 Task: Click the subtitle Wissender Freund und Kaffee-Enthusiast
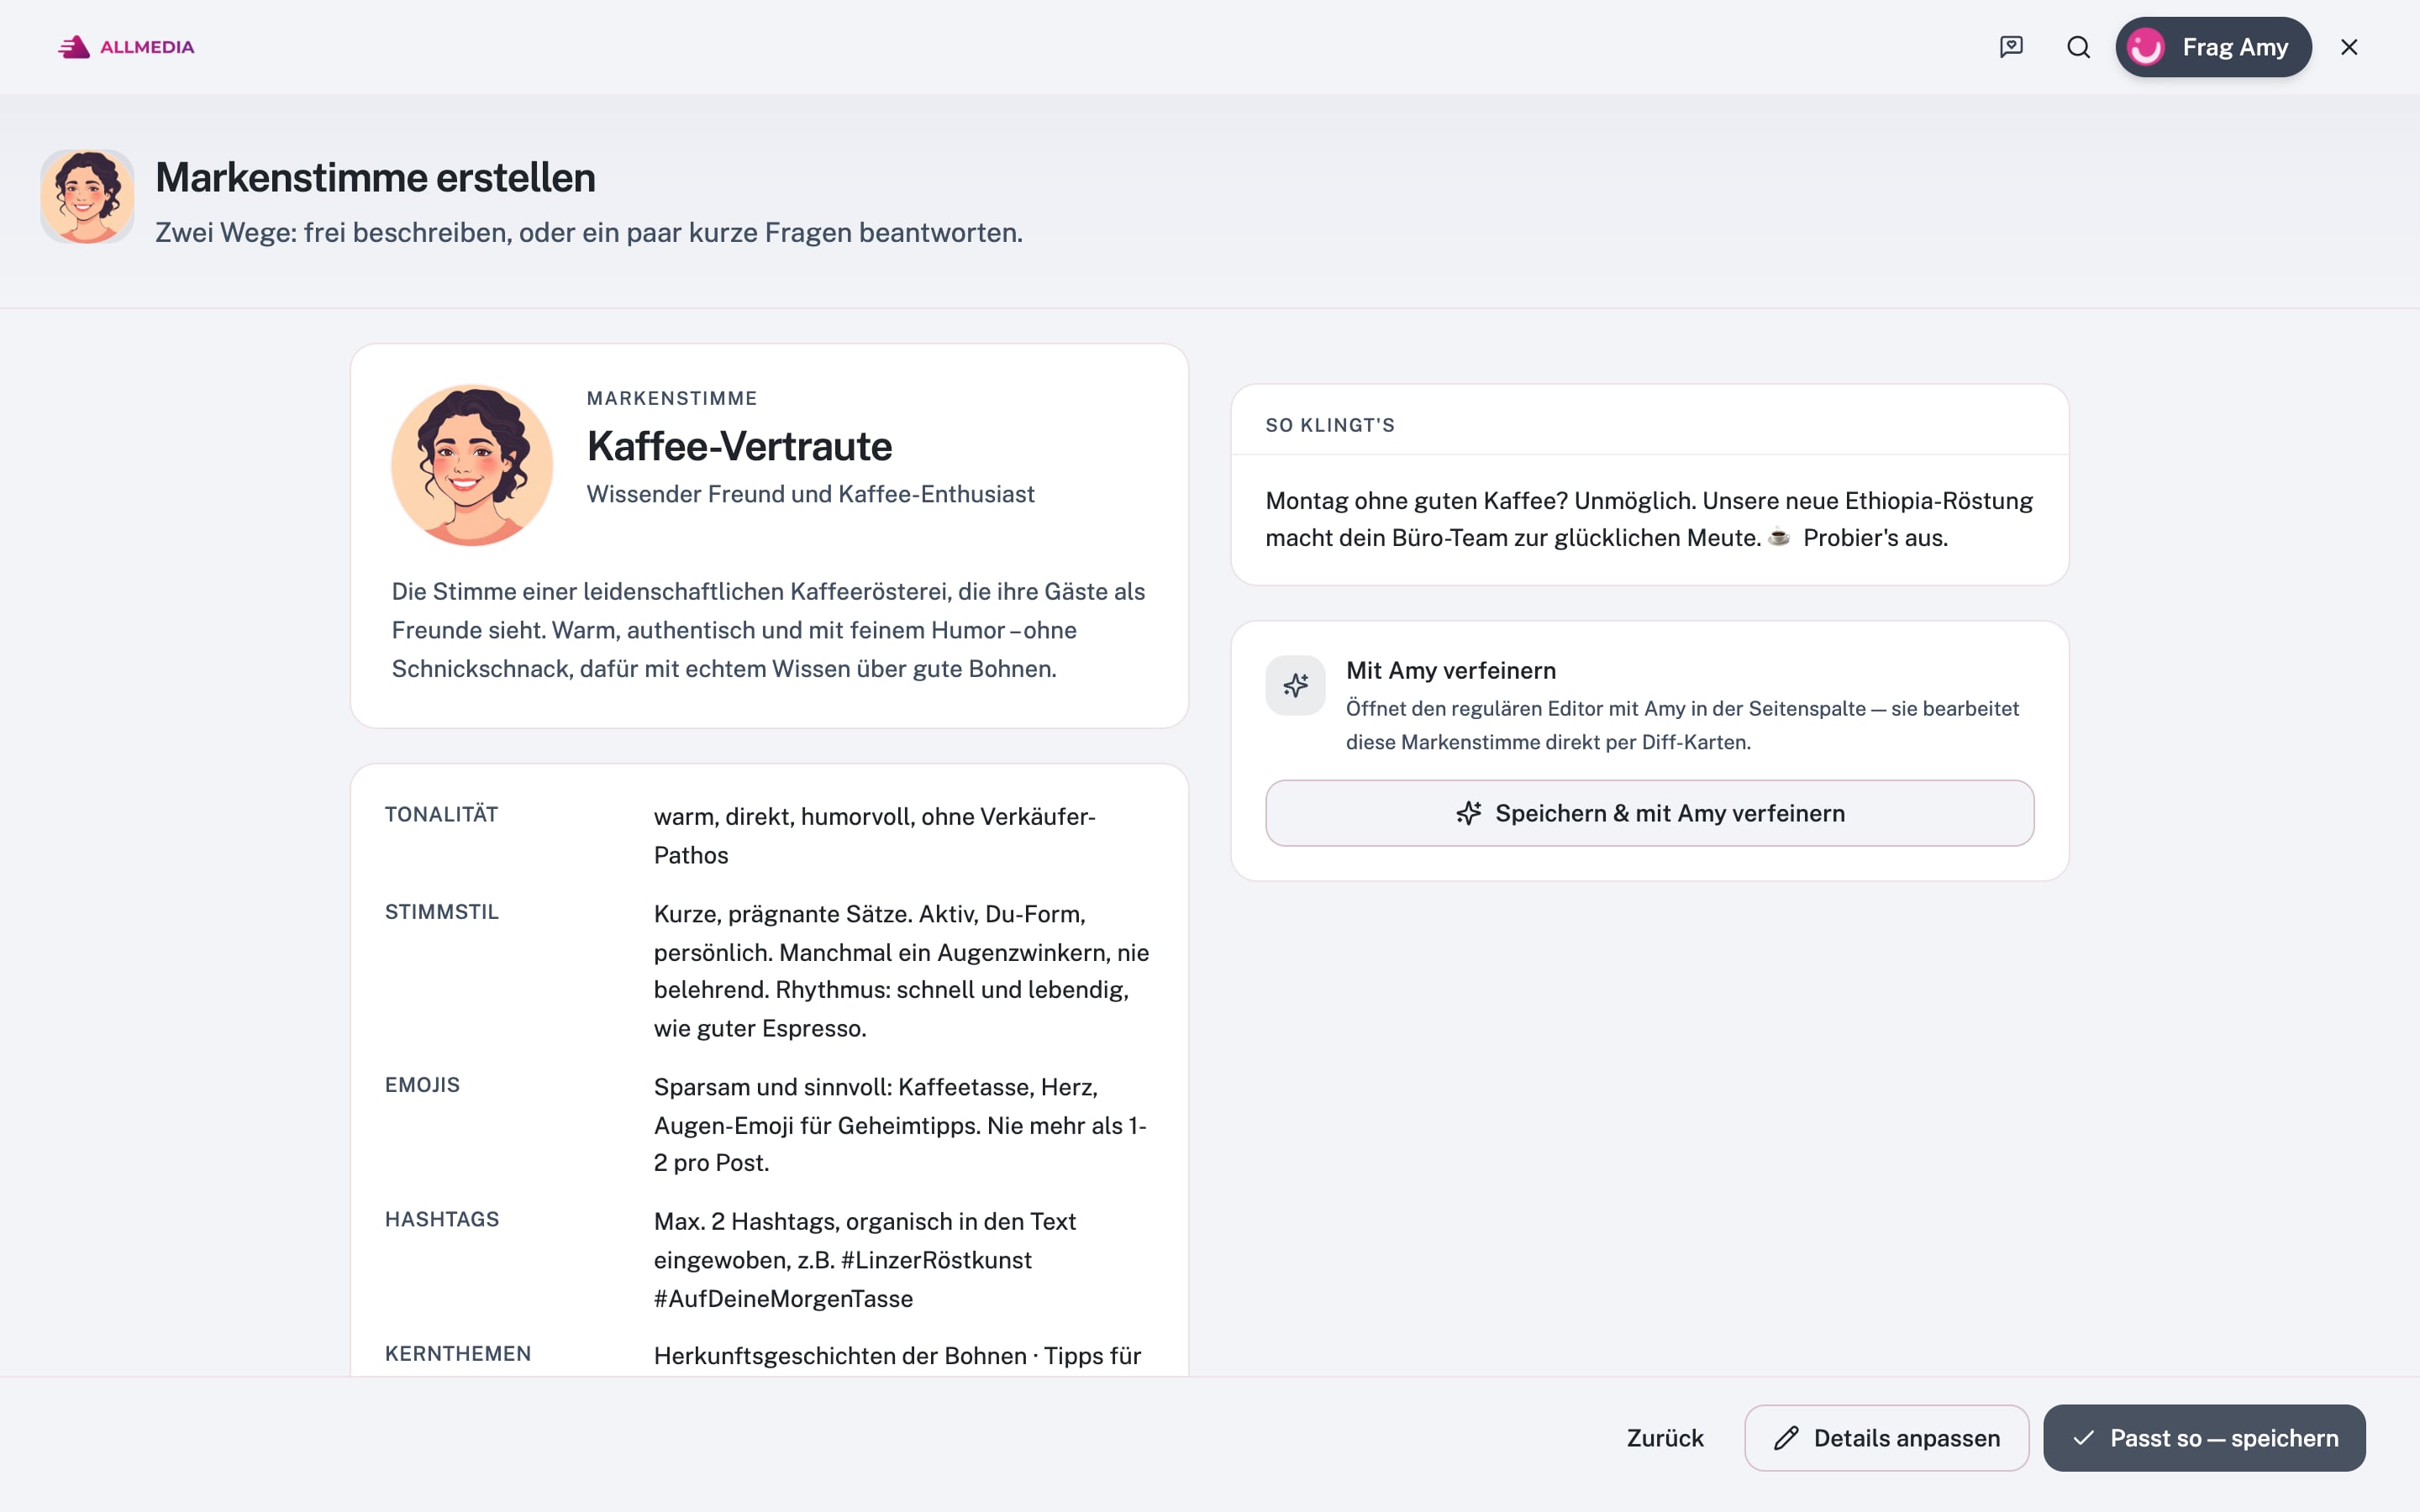pos(810,494)
